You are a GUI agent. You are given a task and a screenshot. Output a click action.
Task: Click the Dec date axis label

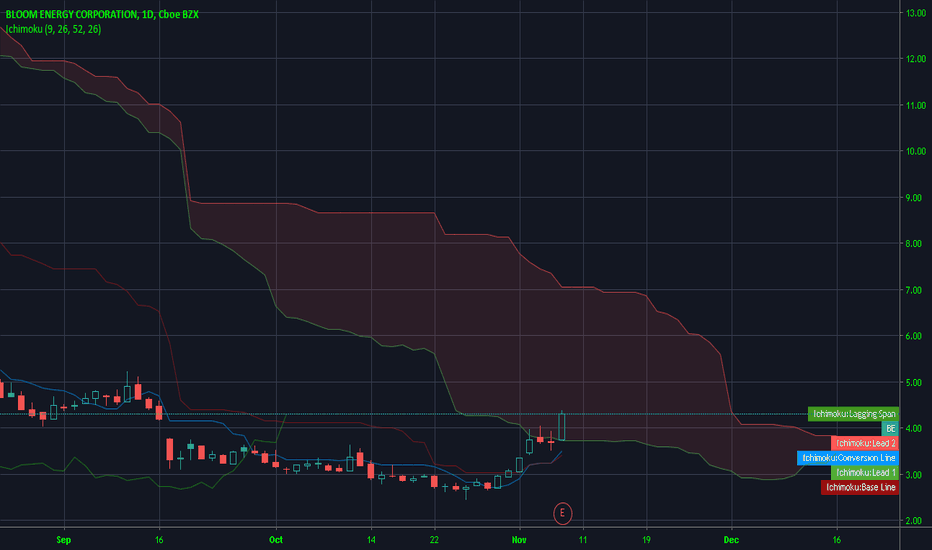point(731,540)
